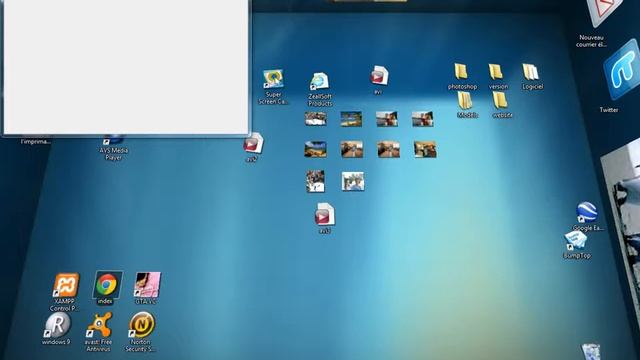Open the website folder
The width and height of the screenshot is (640, 360).
(499, 100)
